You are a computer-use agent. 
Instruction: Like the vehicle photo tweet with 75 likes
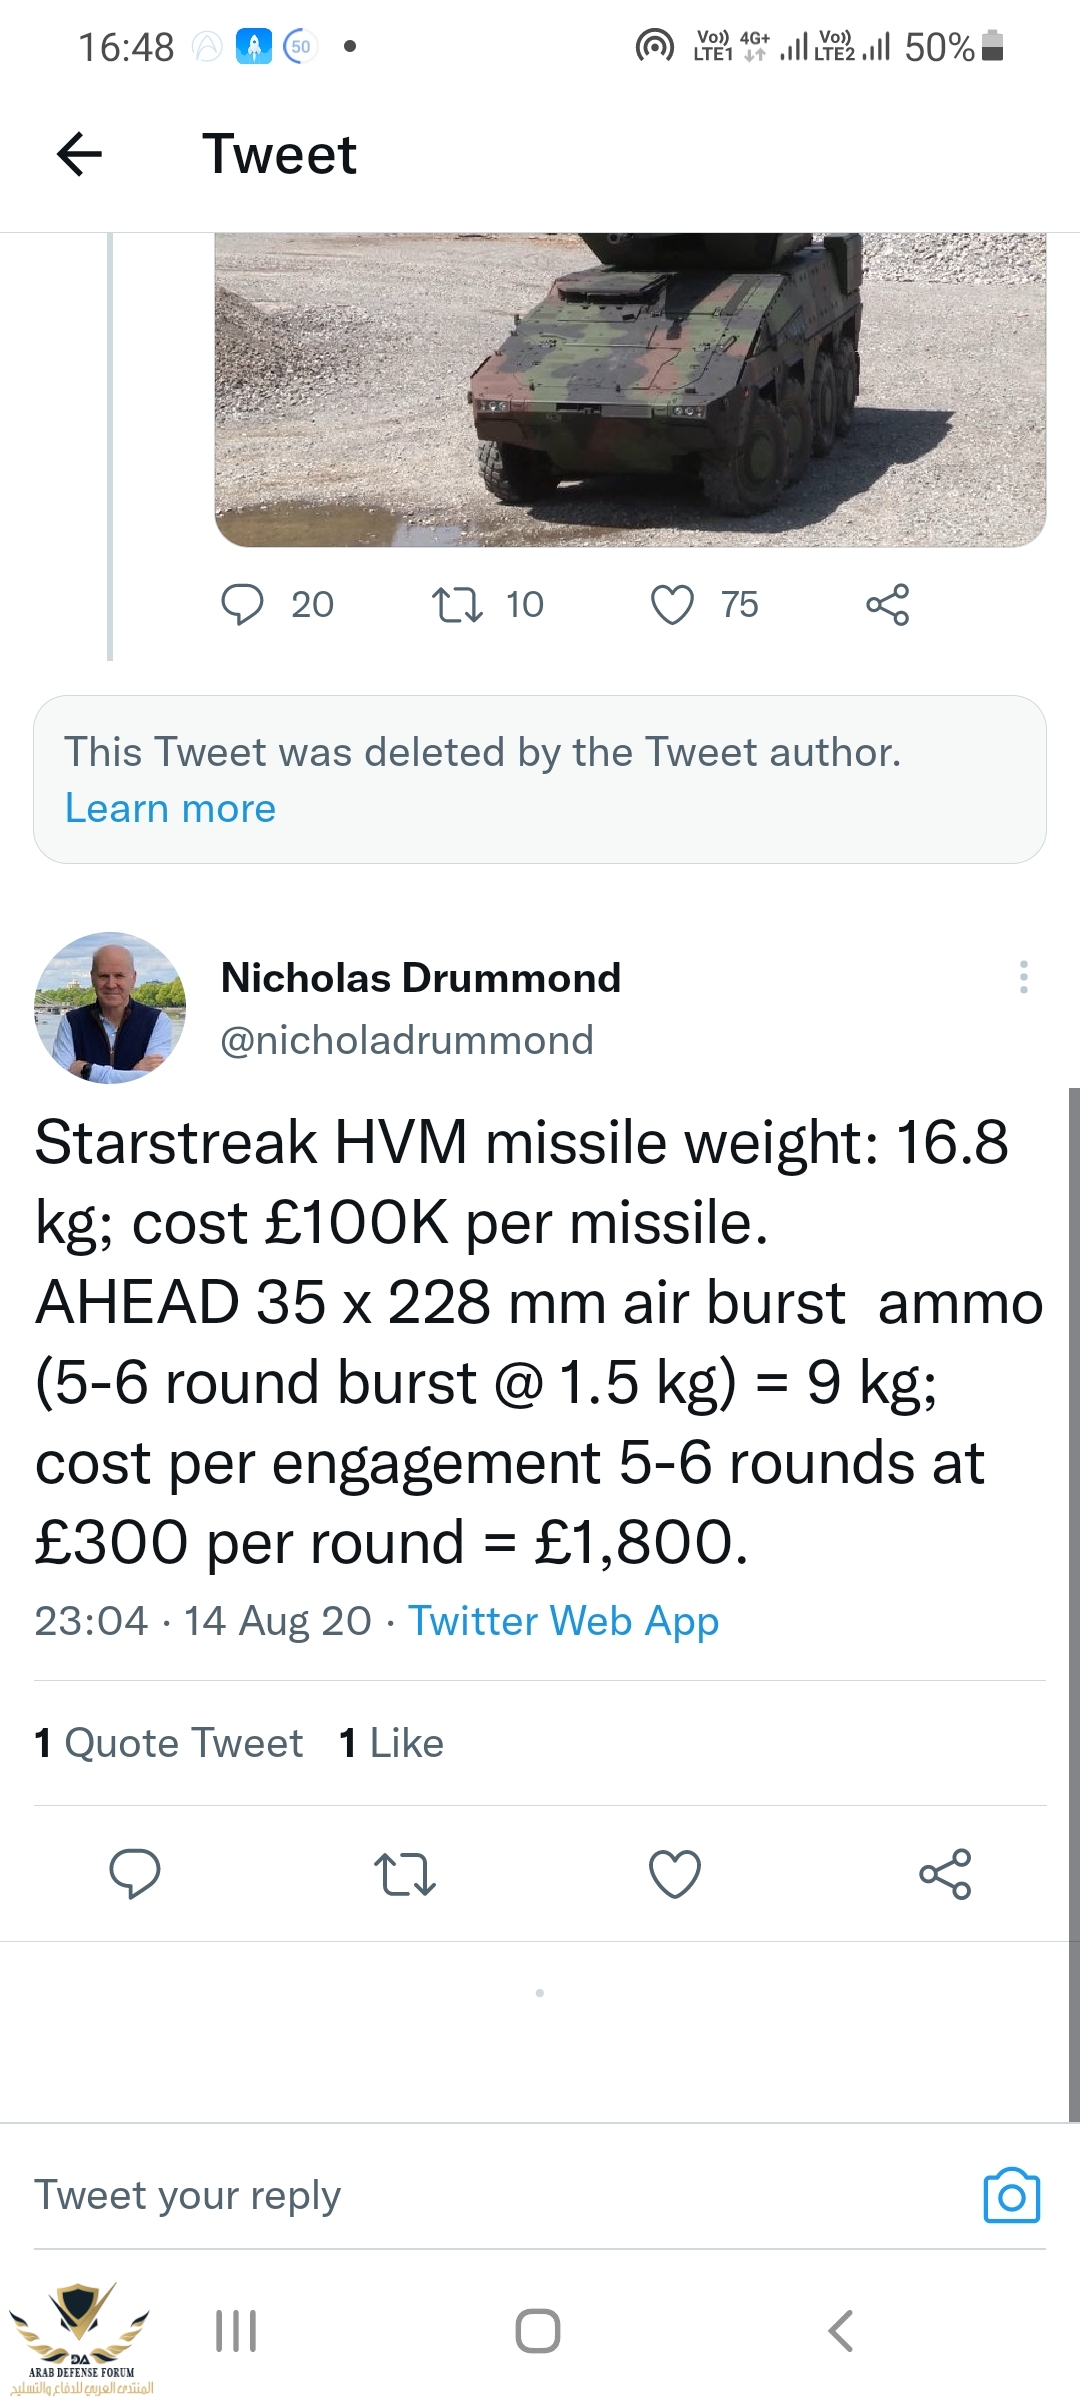pyautogui.click(x=672, y=605)
